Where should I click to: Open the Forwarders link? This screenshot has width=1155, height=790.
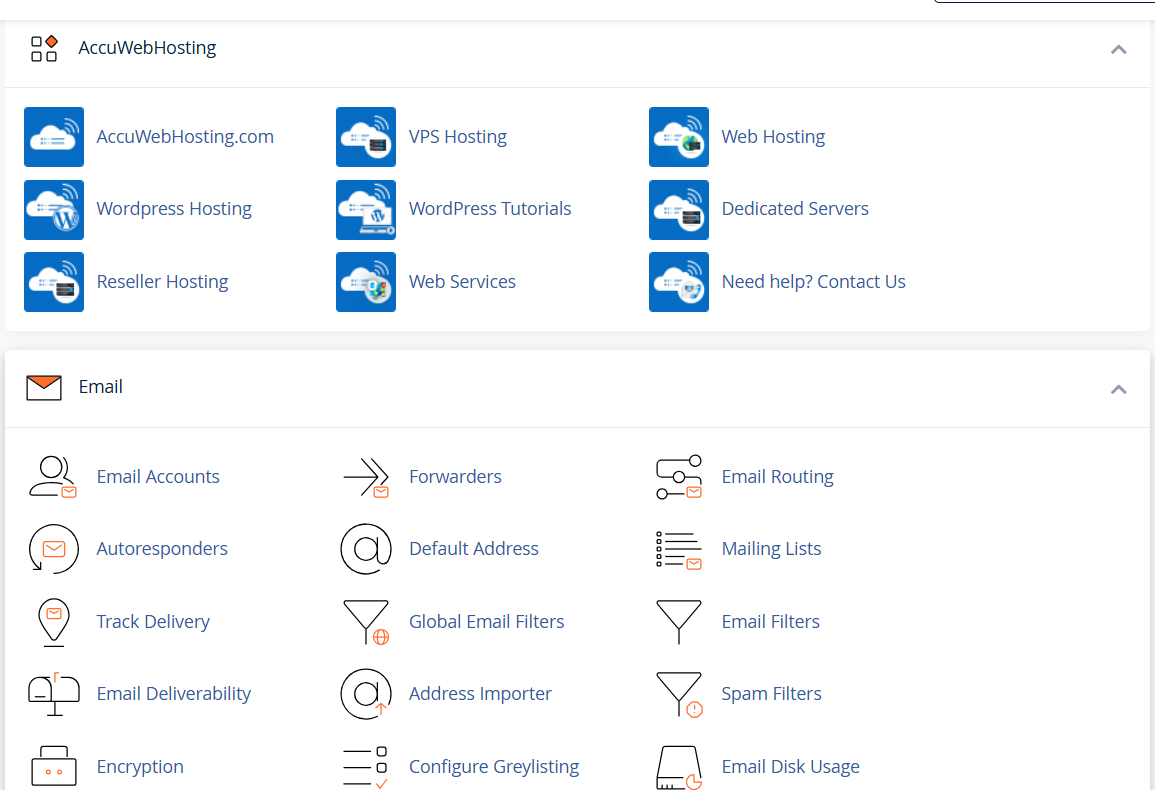454,477
